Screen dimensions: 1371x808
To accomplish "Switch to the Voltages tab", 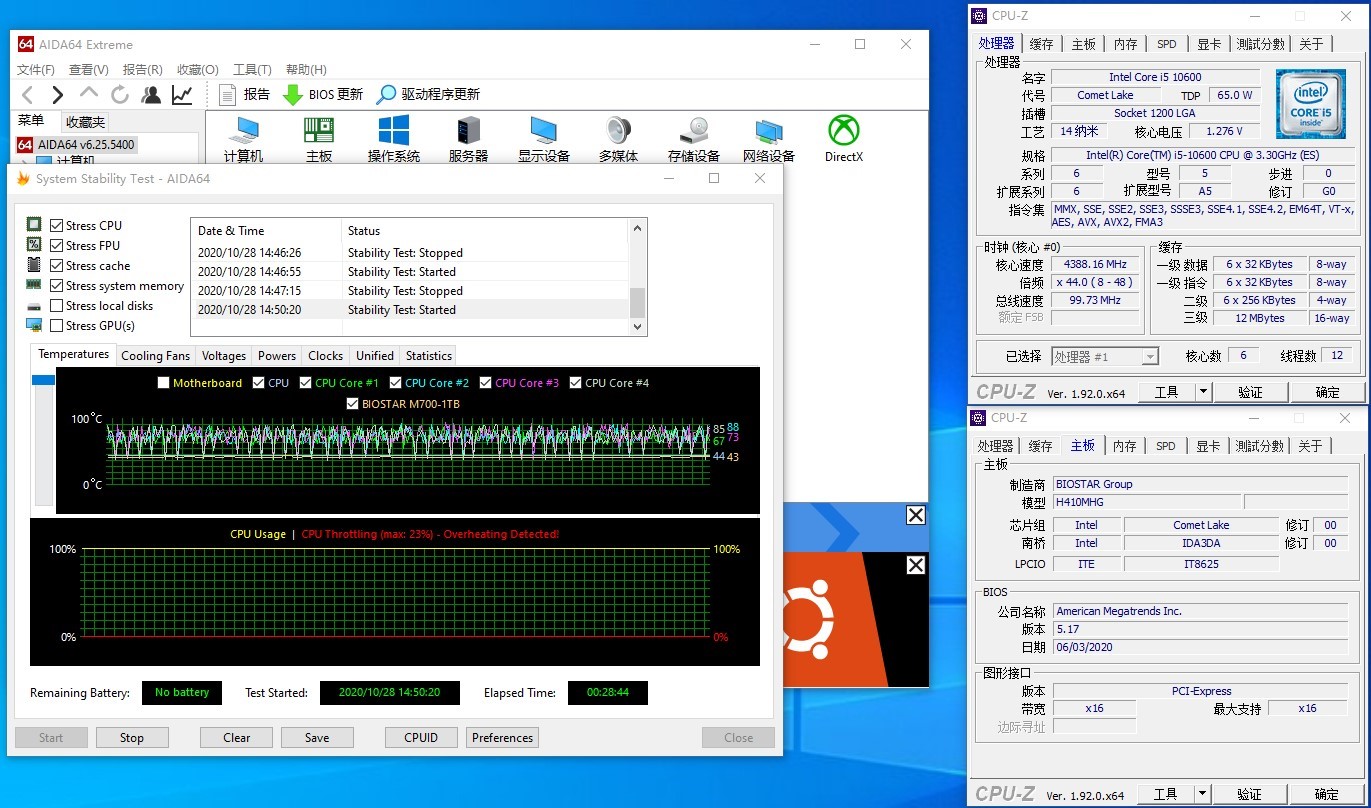I will 224,356.
